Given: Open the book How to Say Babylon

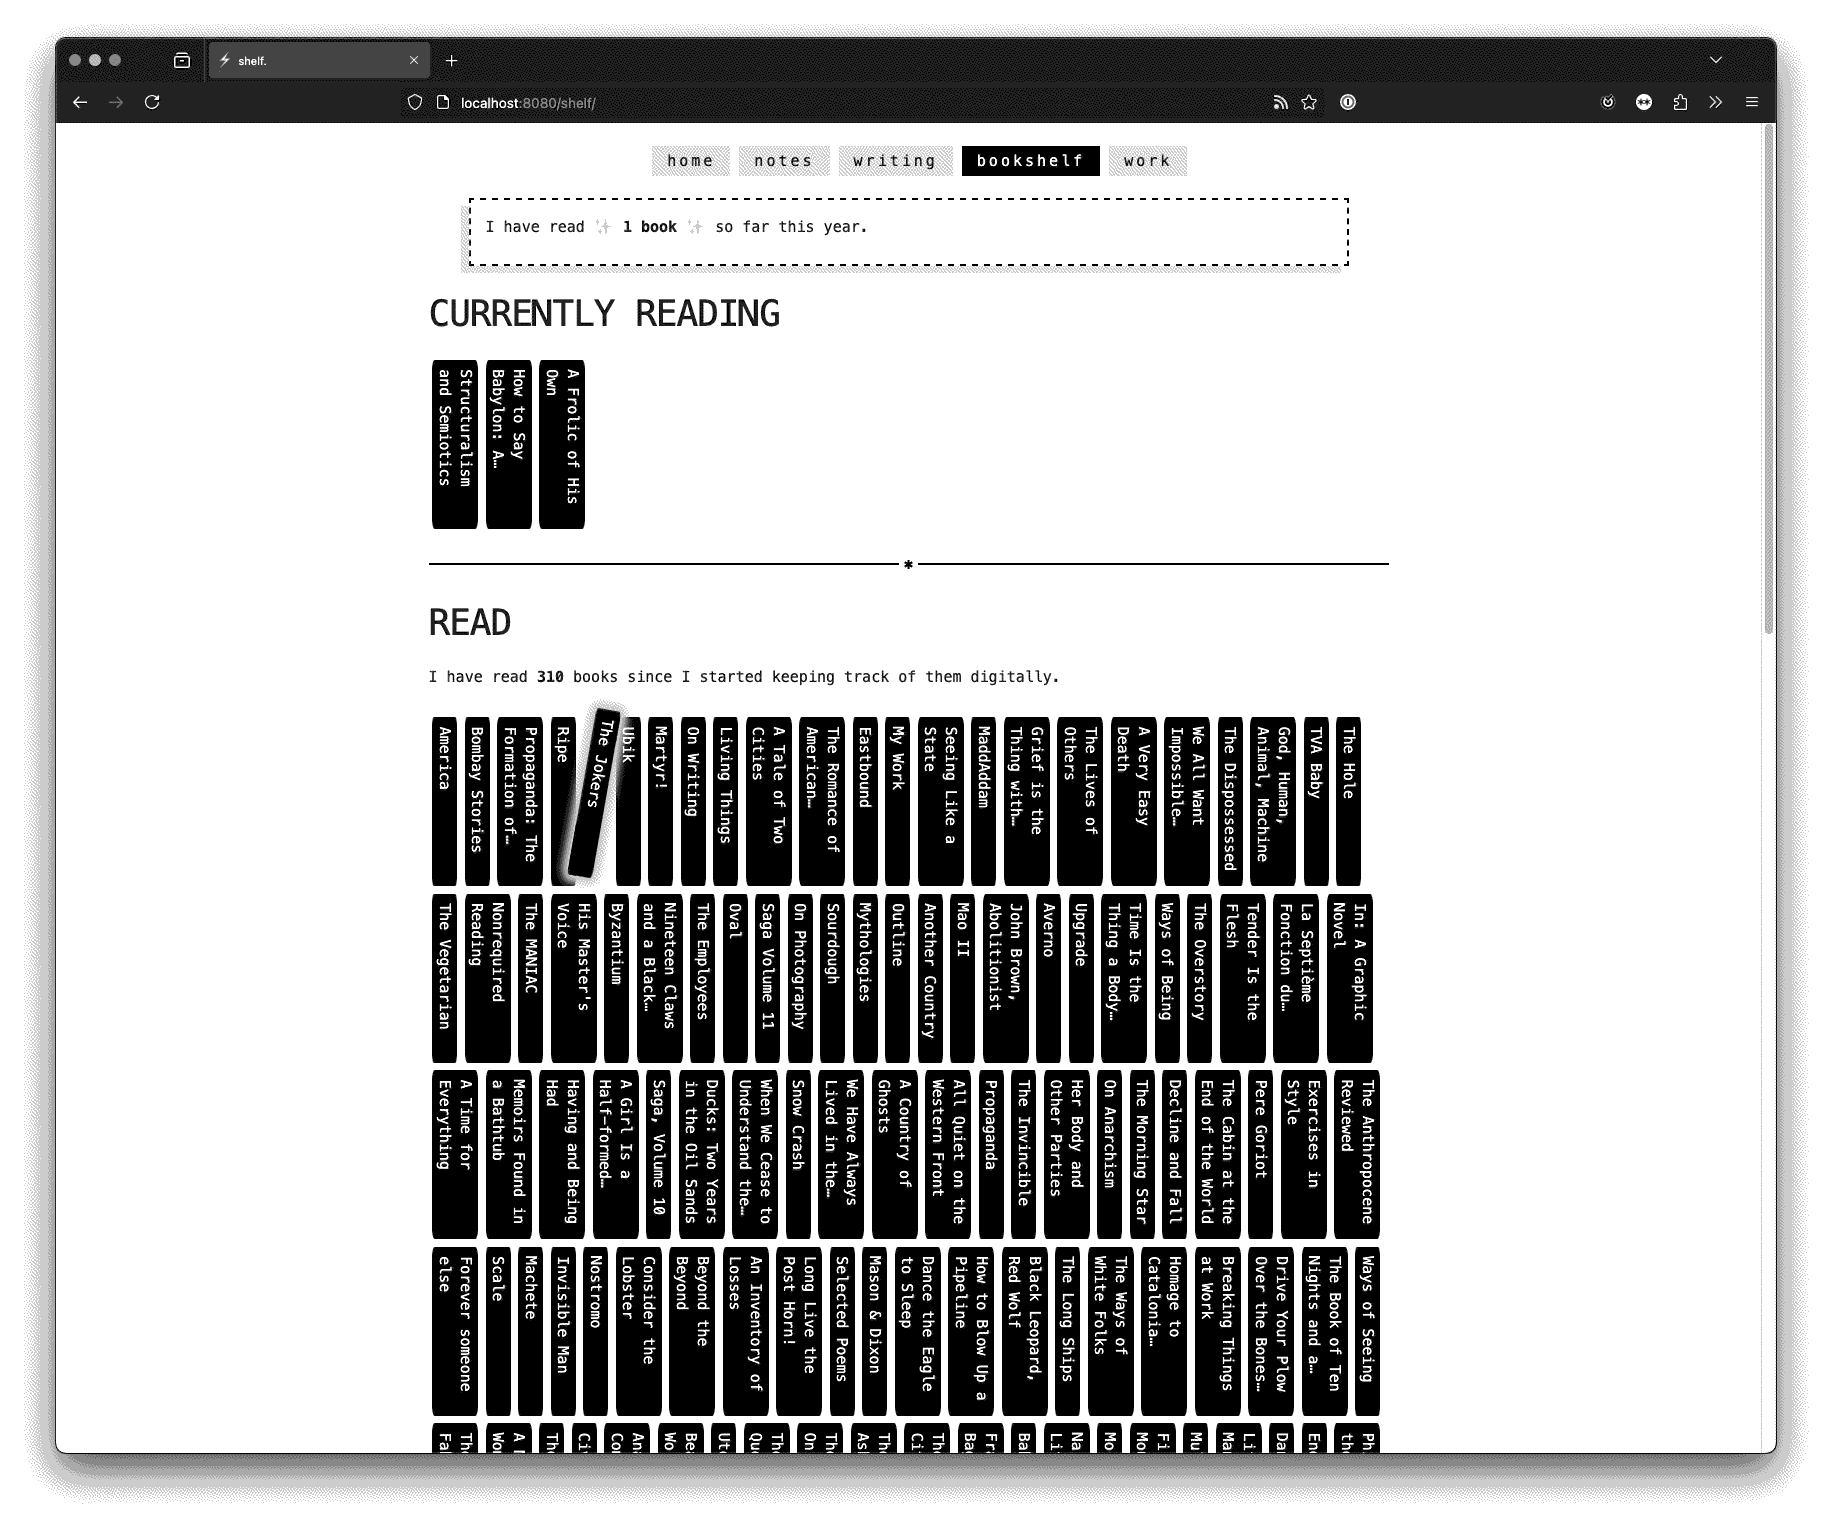Looking at the screenshot, I should pyautogui.click(x=508, y=444).
